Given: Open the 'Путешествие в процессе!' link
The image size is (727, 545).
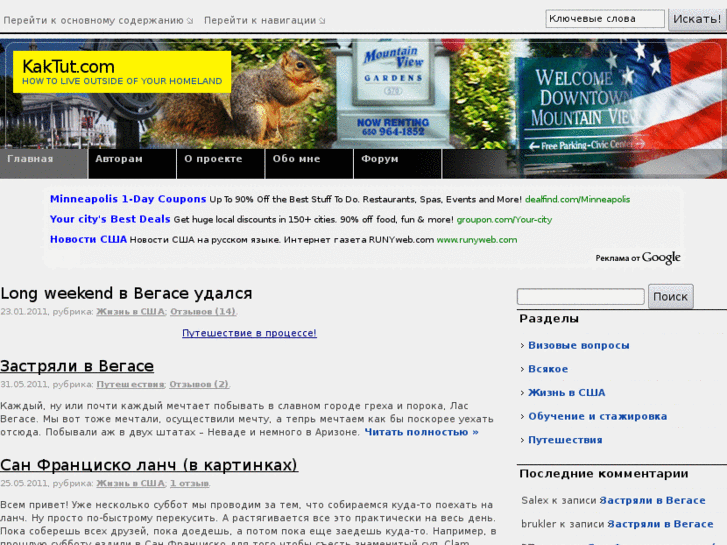Looking at the screenshot, I should (x=249, y=333).
